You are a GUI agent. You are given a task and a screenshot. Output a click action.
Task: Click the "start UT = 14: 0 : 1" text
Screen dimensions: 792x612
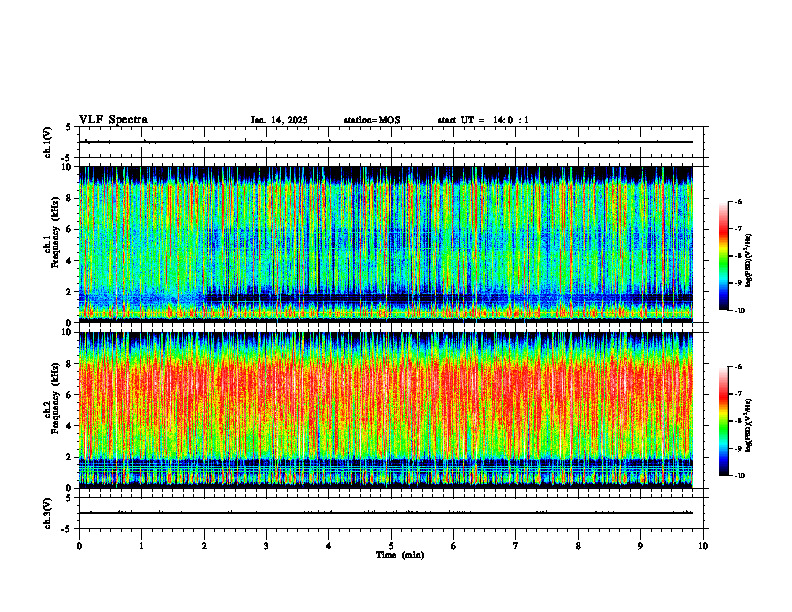pos(483,120)
